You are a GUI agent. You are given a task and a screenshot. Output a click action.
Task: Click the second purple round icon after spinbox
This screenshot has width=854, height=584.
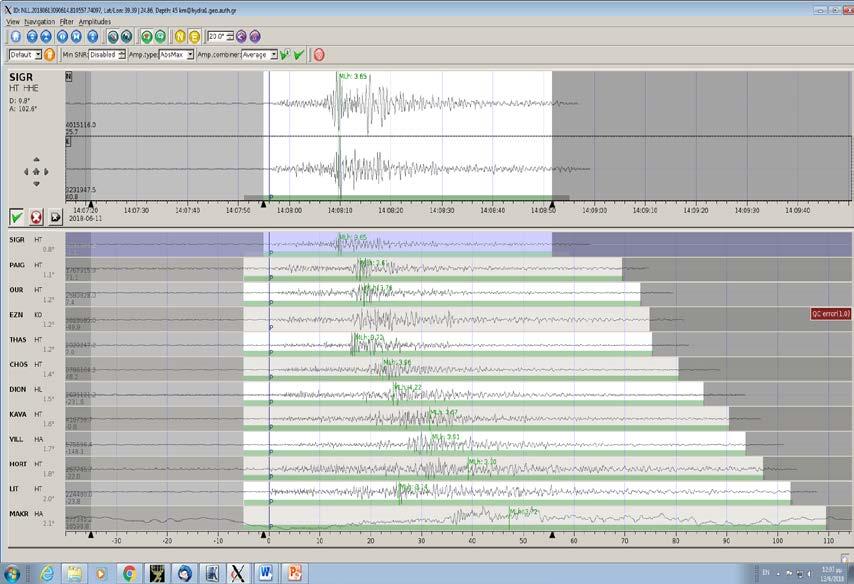(255, 36)
